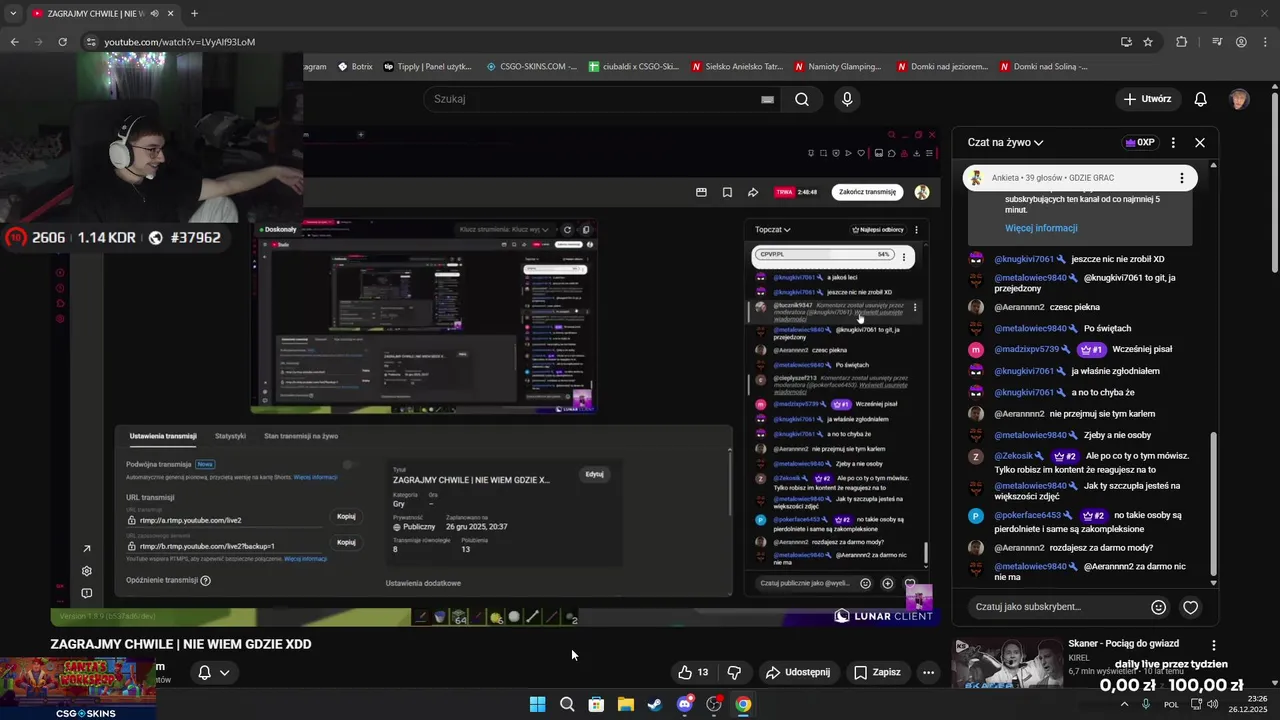Click the @madzixpv5739 username in chat
Screen dimensions: 1280x720
[1026, 350]
